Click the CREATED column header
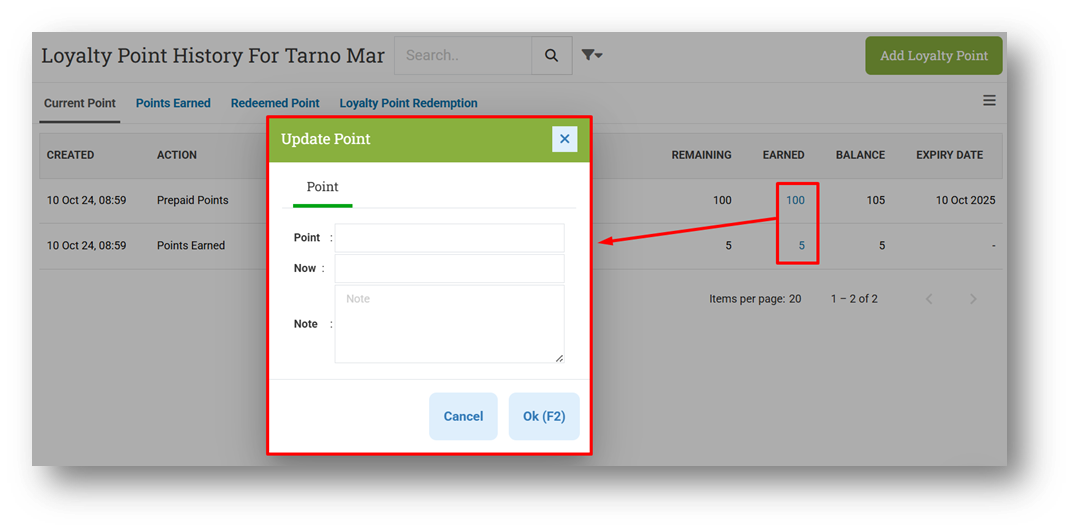 coord(70,155)
